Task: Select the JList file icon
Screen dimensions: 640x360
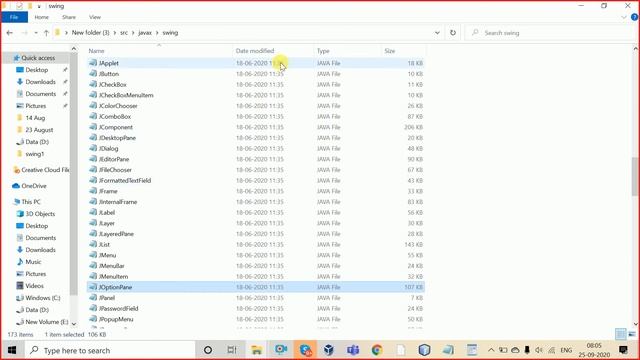Action: tap(93, 244)
